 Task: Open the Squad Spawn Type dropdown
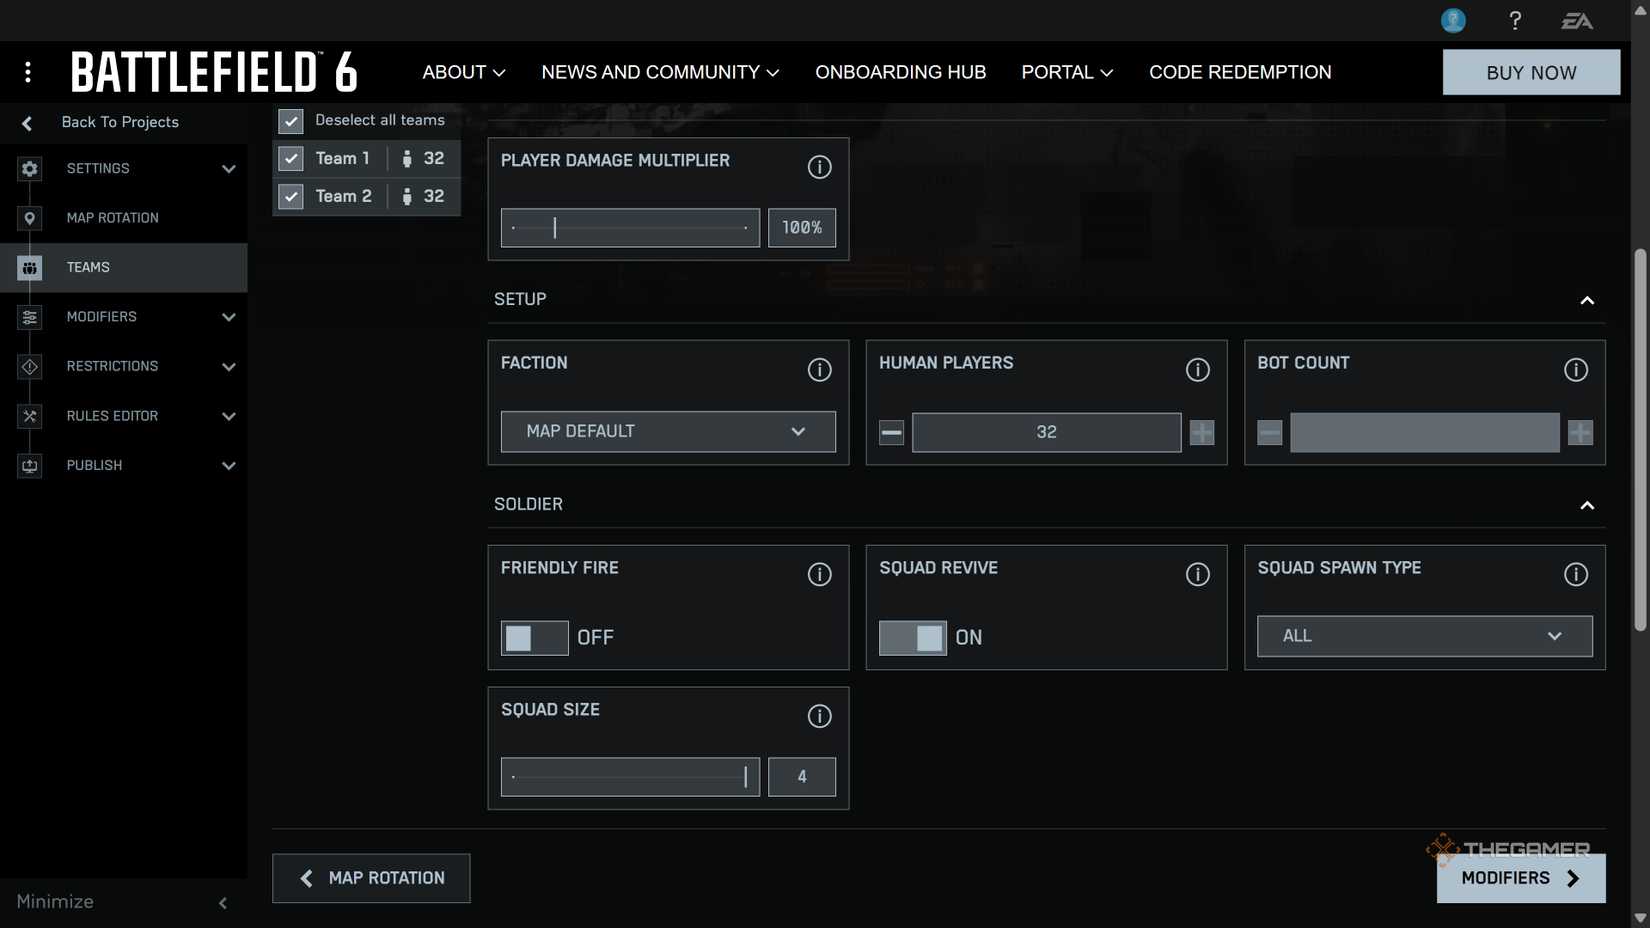pyautogui.click(x=1424, y=636)
